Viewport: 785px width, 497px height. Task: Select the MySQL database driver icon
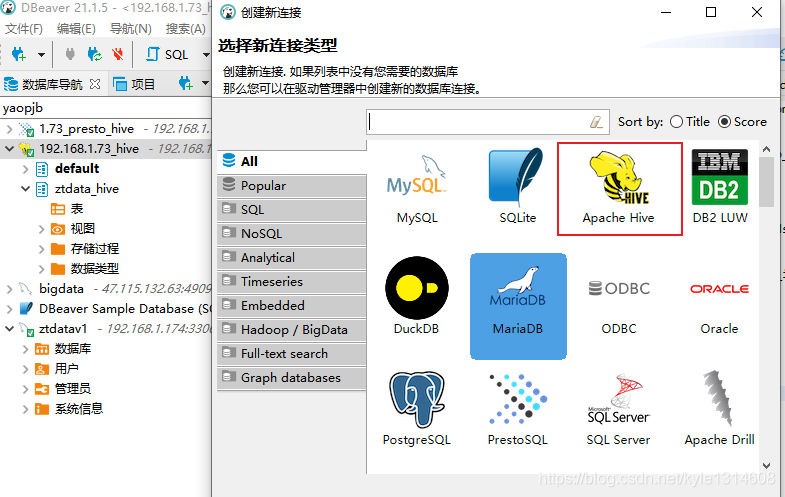(417, 176)
